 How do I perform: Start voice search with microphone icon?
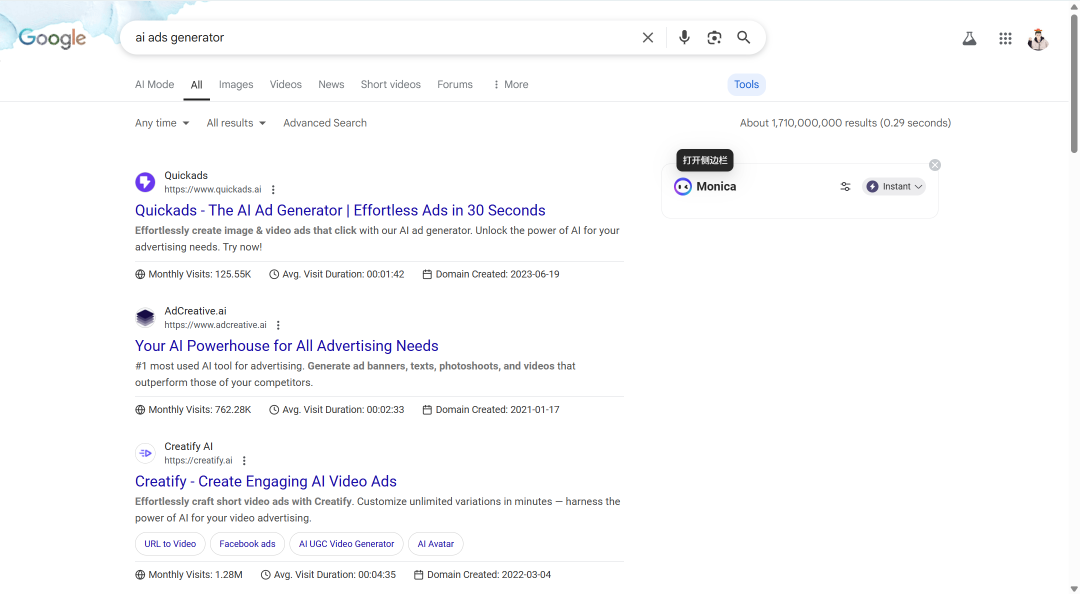(684, 37)
